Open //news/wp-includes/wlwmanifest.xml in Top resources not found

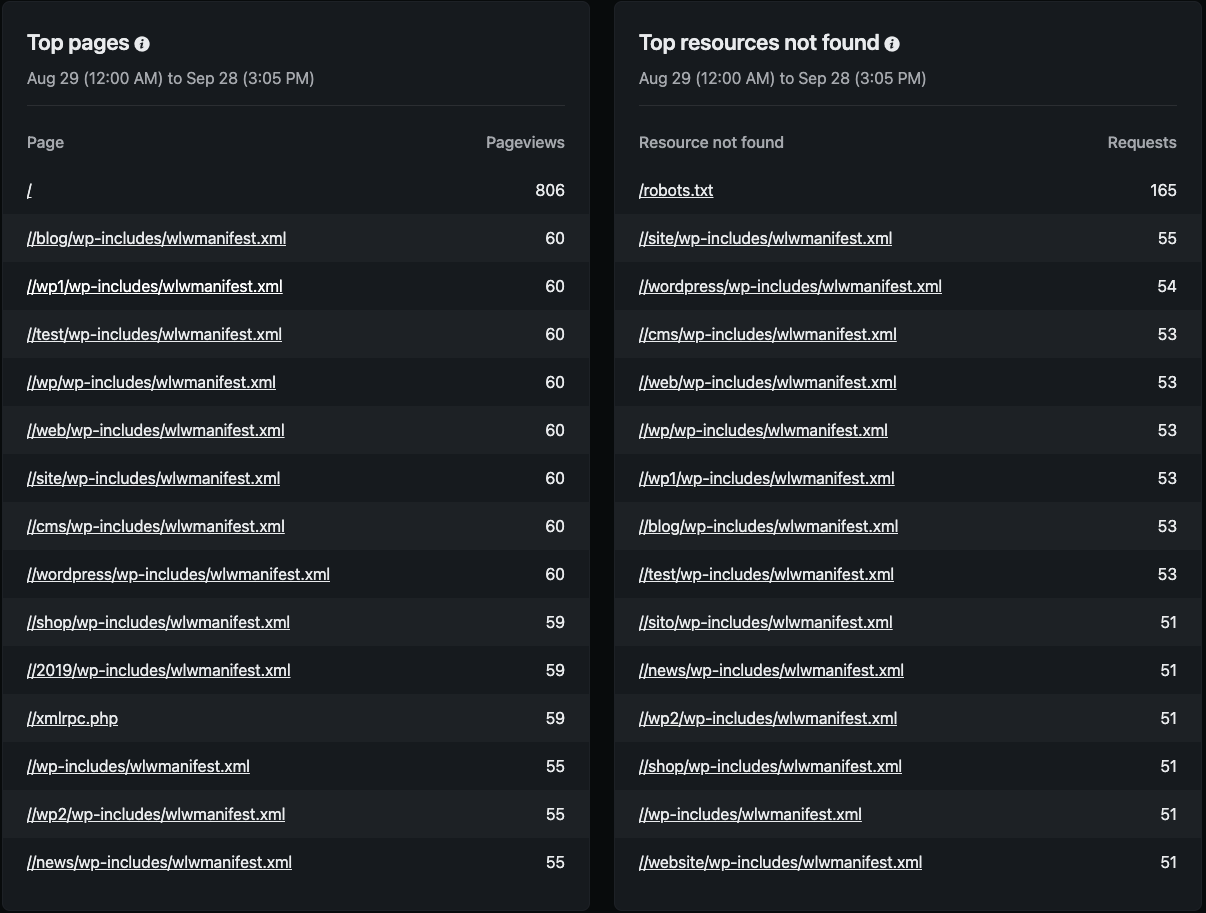click(771, 670)
